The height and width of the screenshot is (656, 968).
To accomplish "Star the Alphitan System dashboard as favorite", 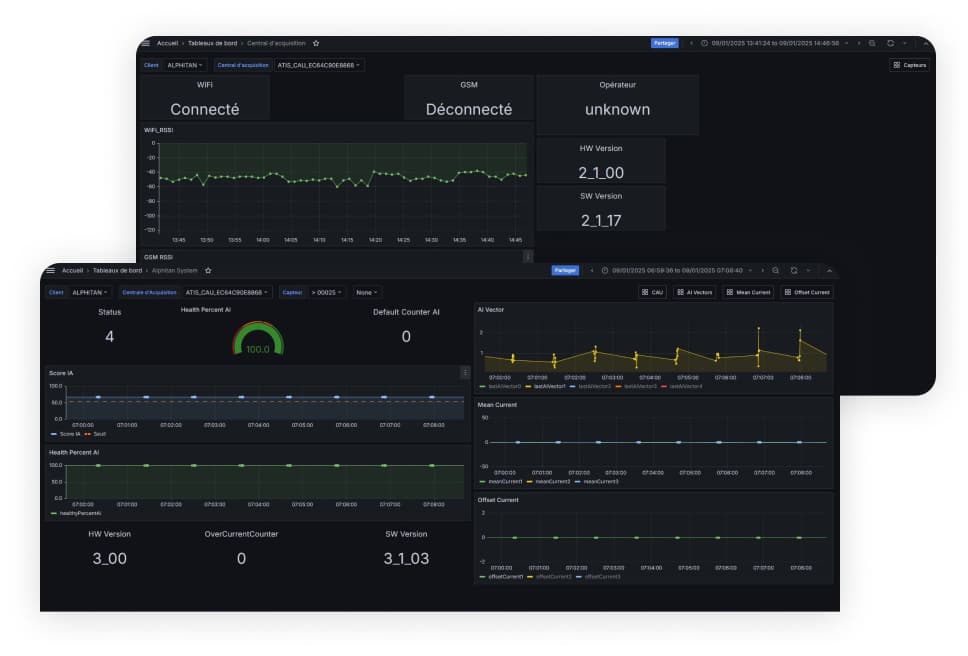I will pyautogui.click(x=208, y=270).
